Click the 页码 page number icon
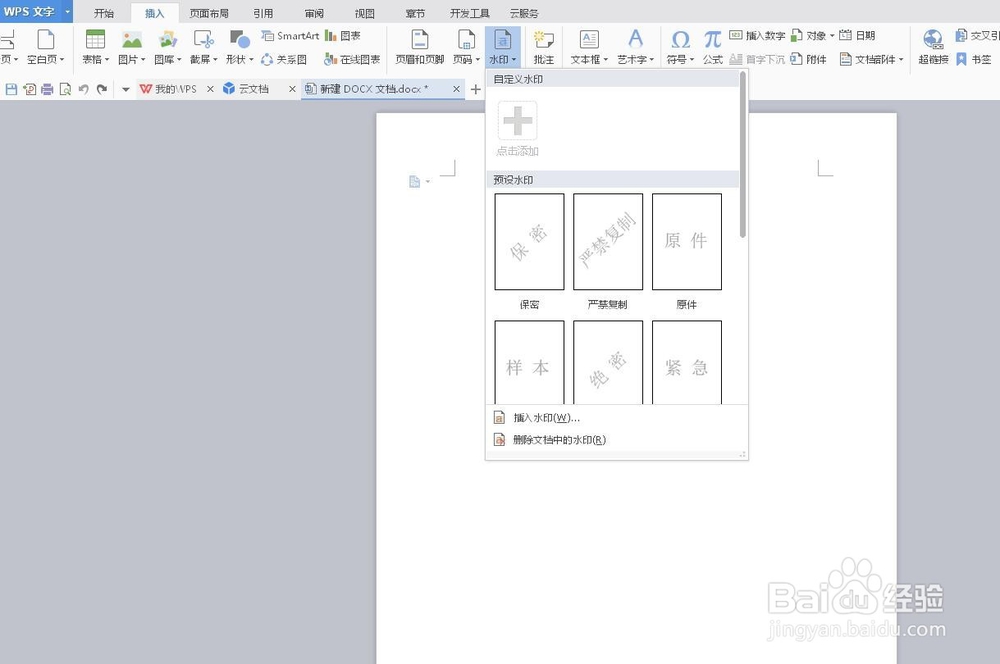 click(466, 40)
